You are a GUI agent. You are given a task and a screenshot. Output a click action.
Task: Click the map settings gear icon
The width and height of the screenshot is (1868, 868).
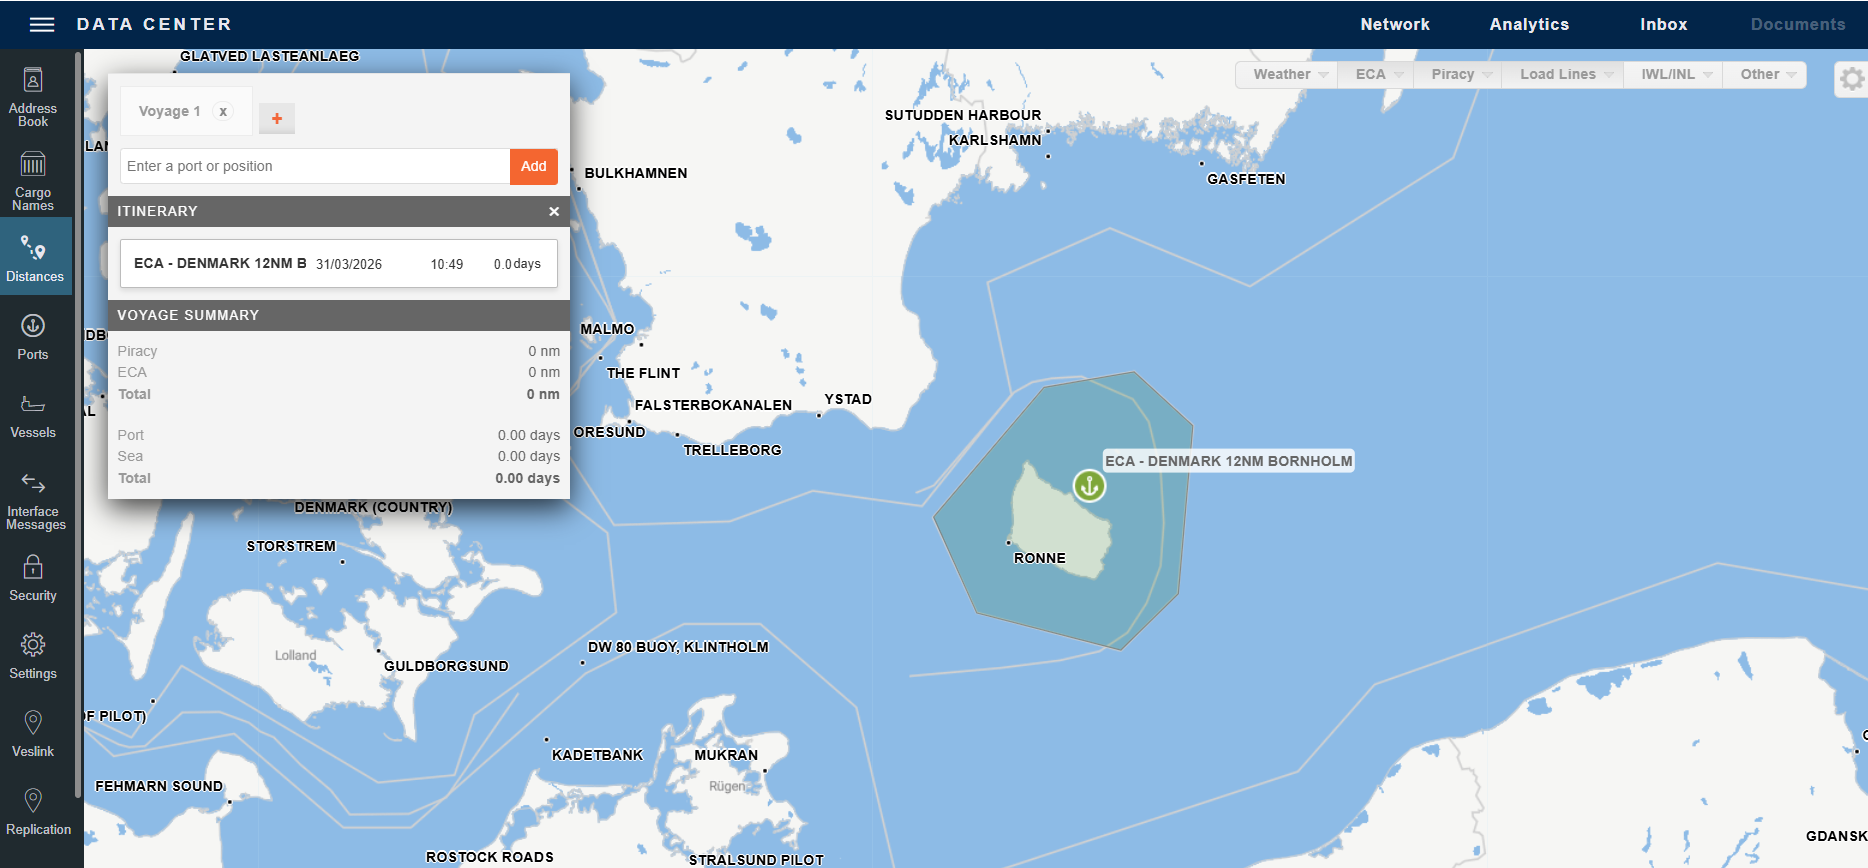click(1851, 78)
